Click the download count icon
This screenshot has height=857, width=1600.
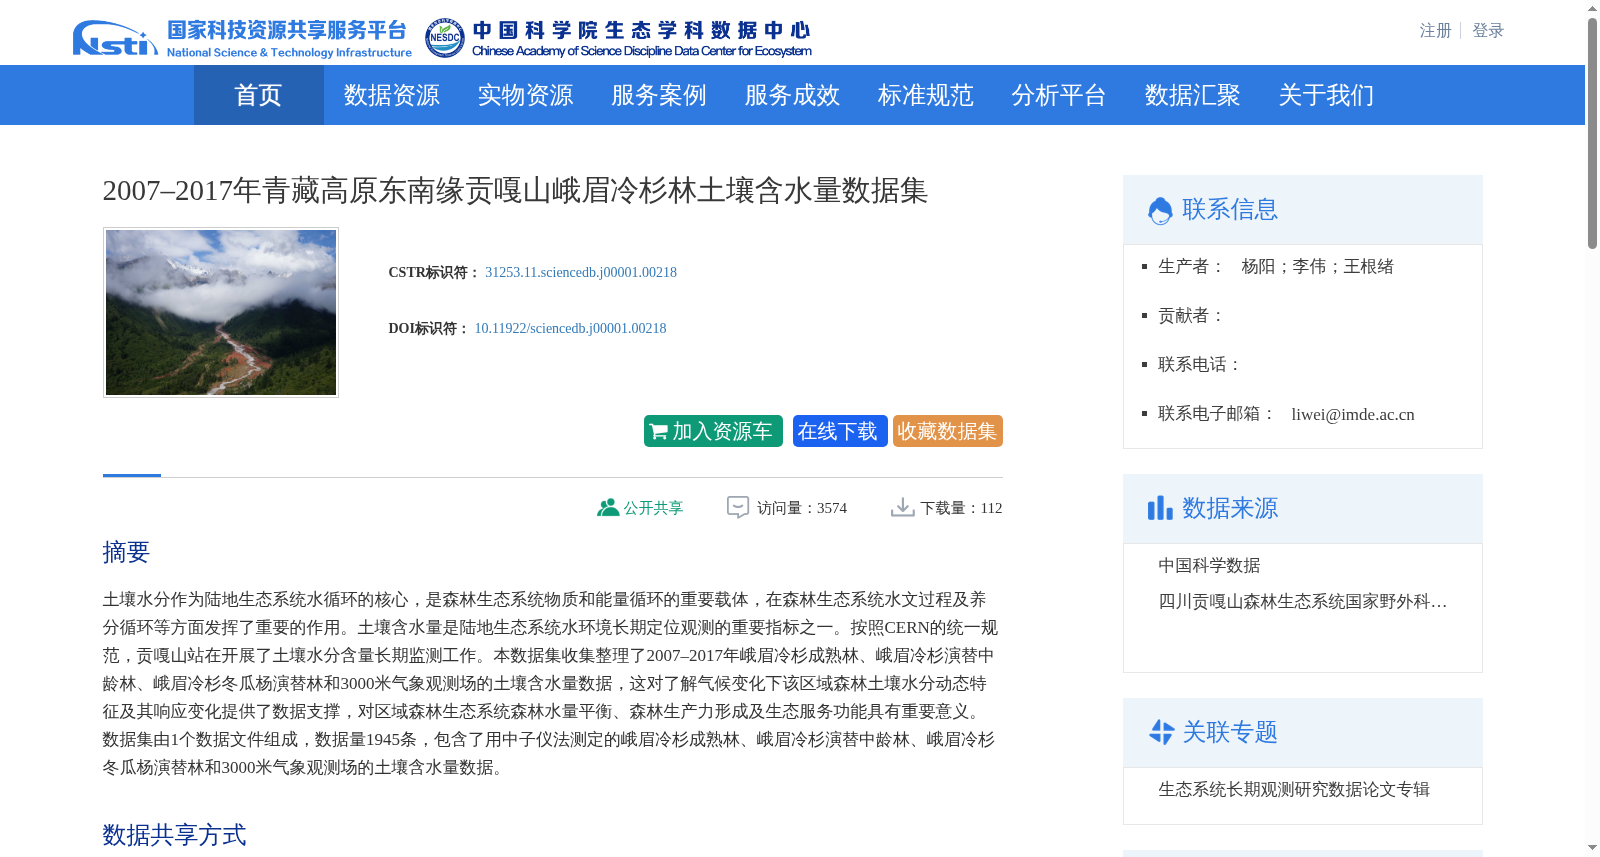tap(902, 507)
